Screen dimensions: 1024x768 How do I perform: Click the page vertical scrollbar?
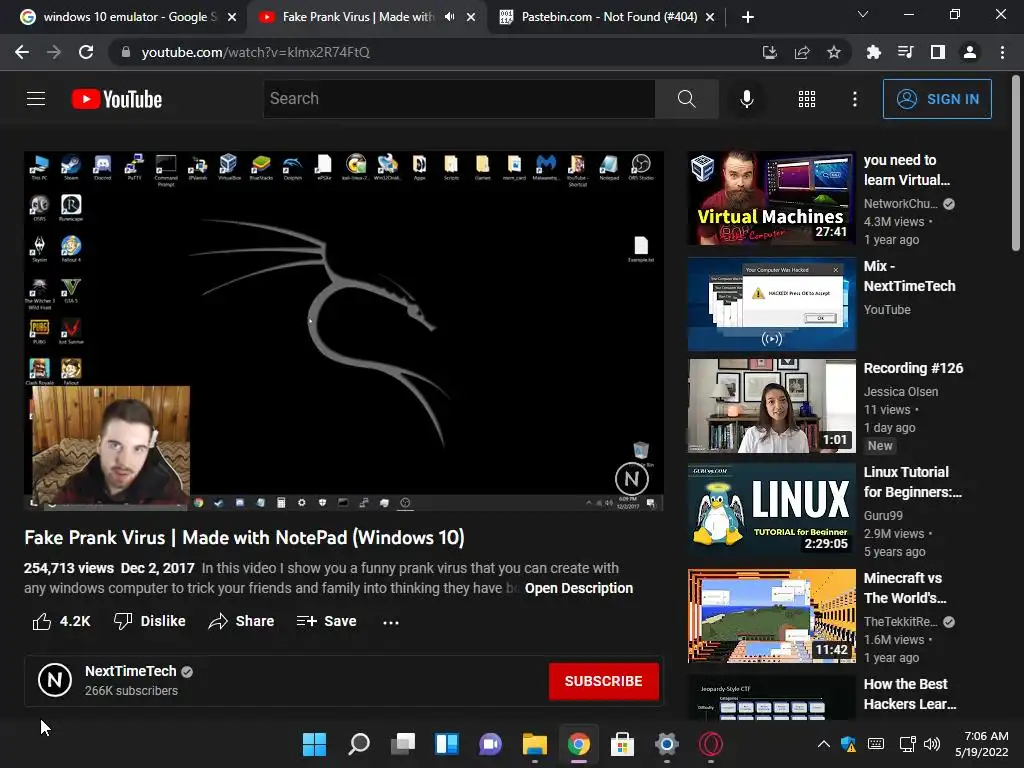(x=1016, y=163)
